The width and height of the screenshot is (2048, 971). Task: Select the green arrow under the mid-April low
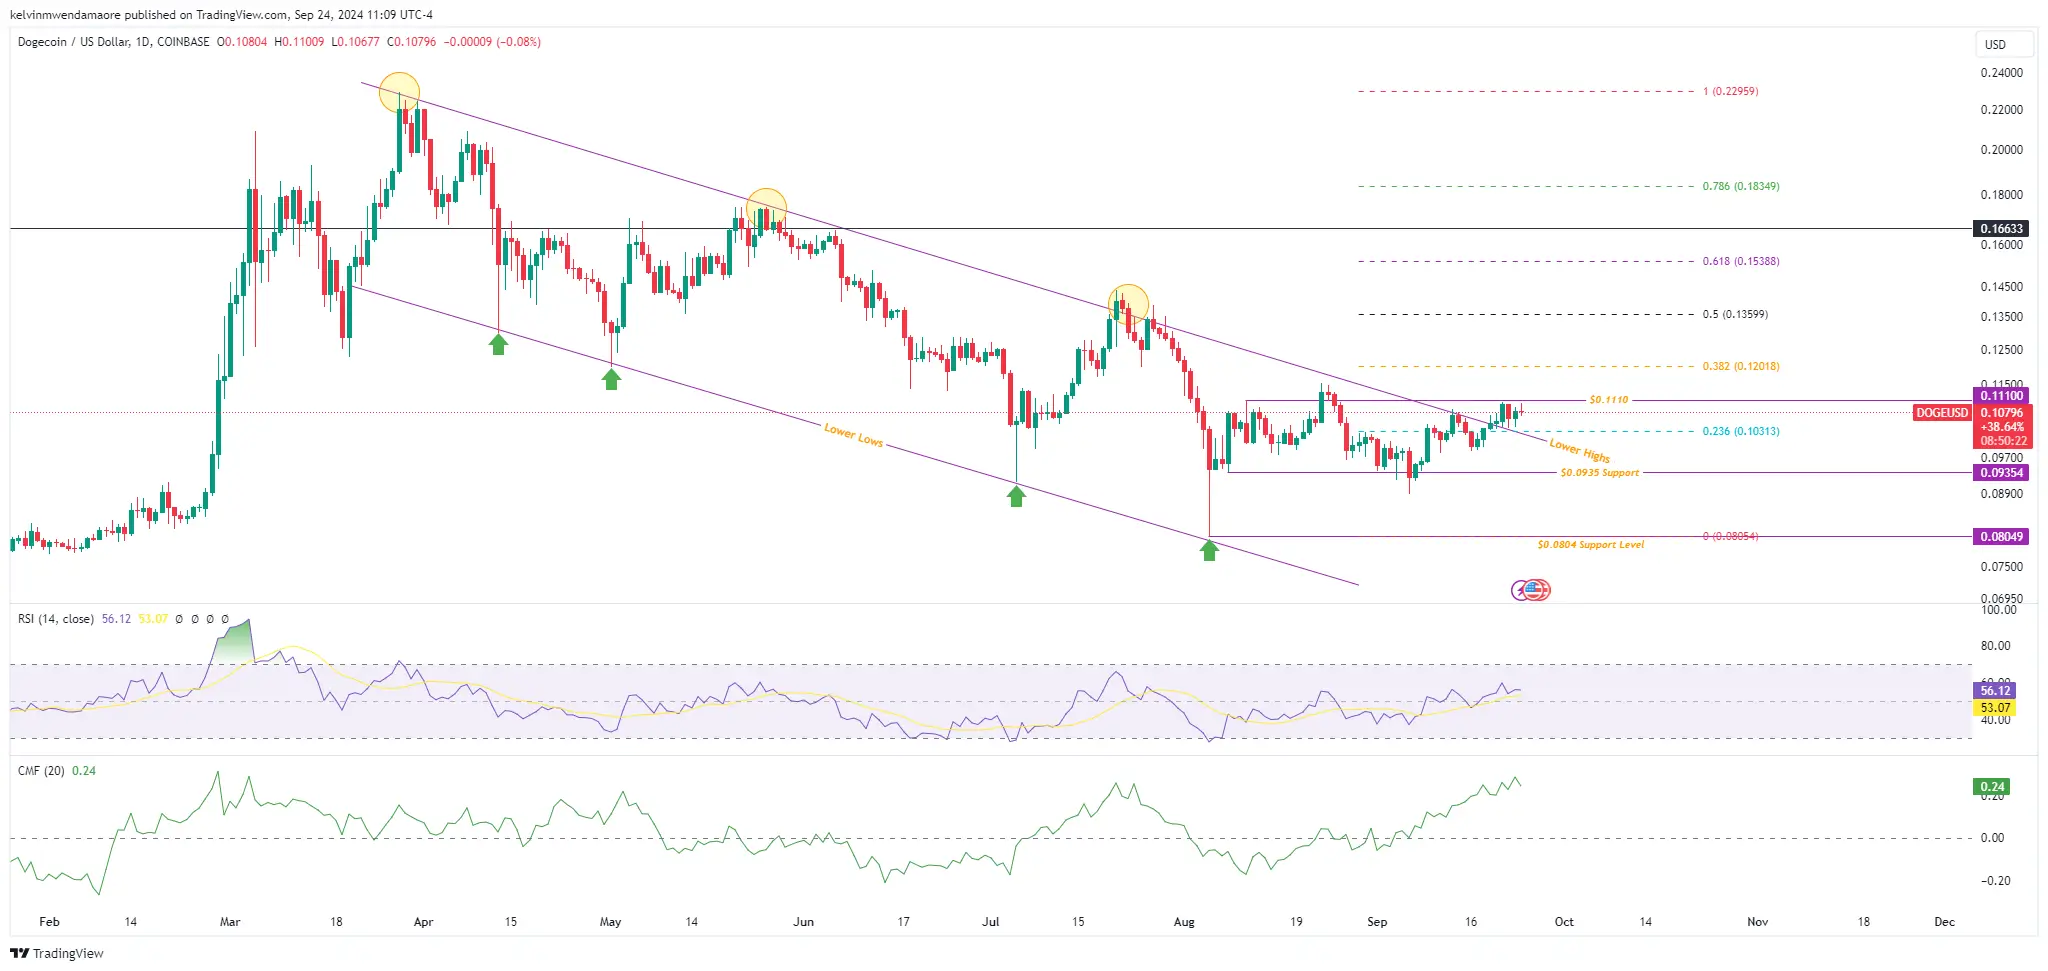(x=498, y=344)
